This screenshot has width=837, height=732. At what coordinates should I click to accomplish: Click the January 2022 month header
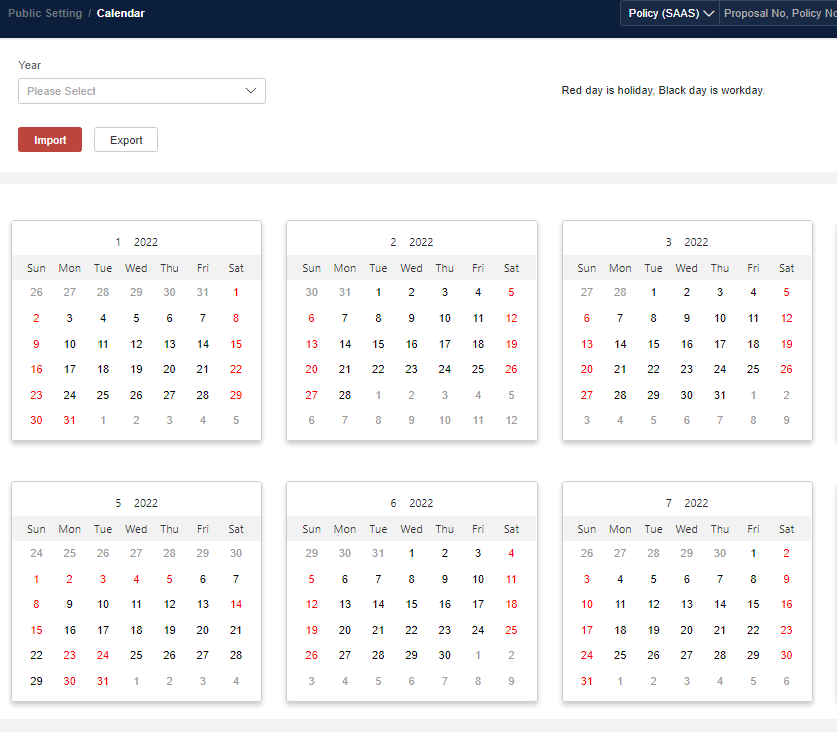tap(136, 241)
